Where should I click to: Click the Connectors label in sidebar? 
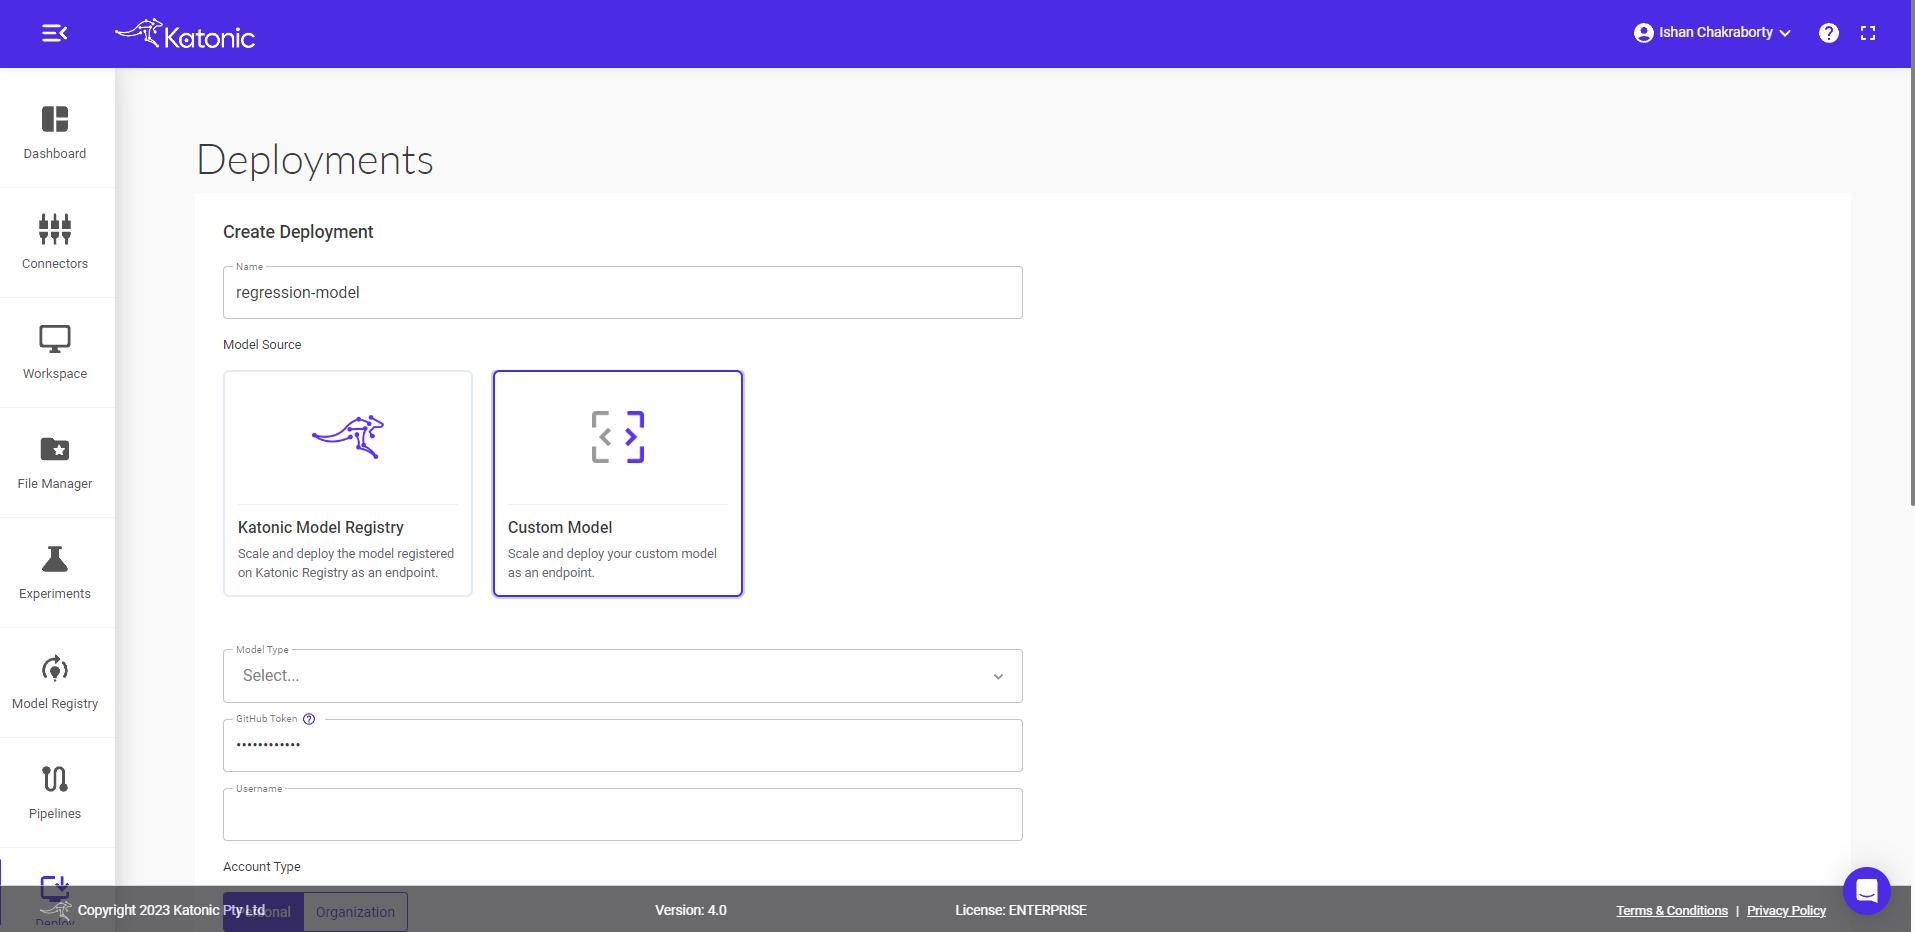pyautogui.click(x=55, y=264)
